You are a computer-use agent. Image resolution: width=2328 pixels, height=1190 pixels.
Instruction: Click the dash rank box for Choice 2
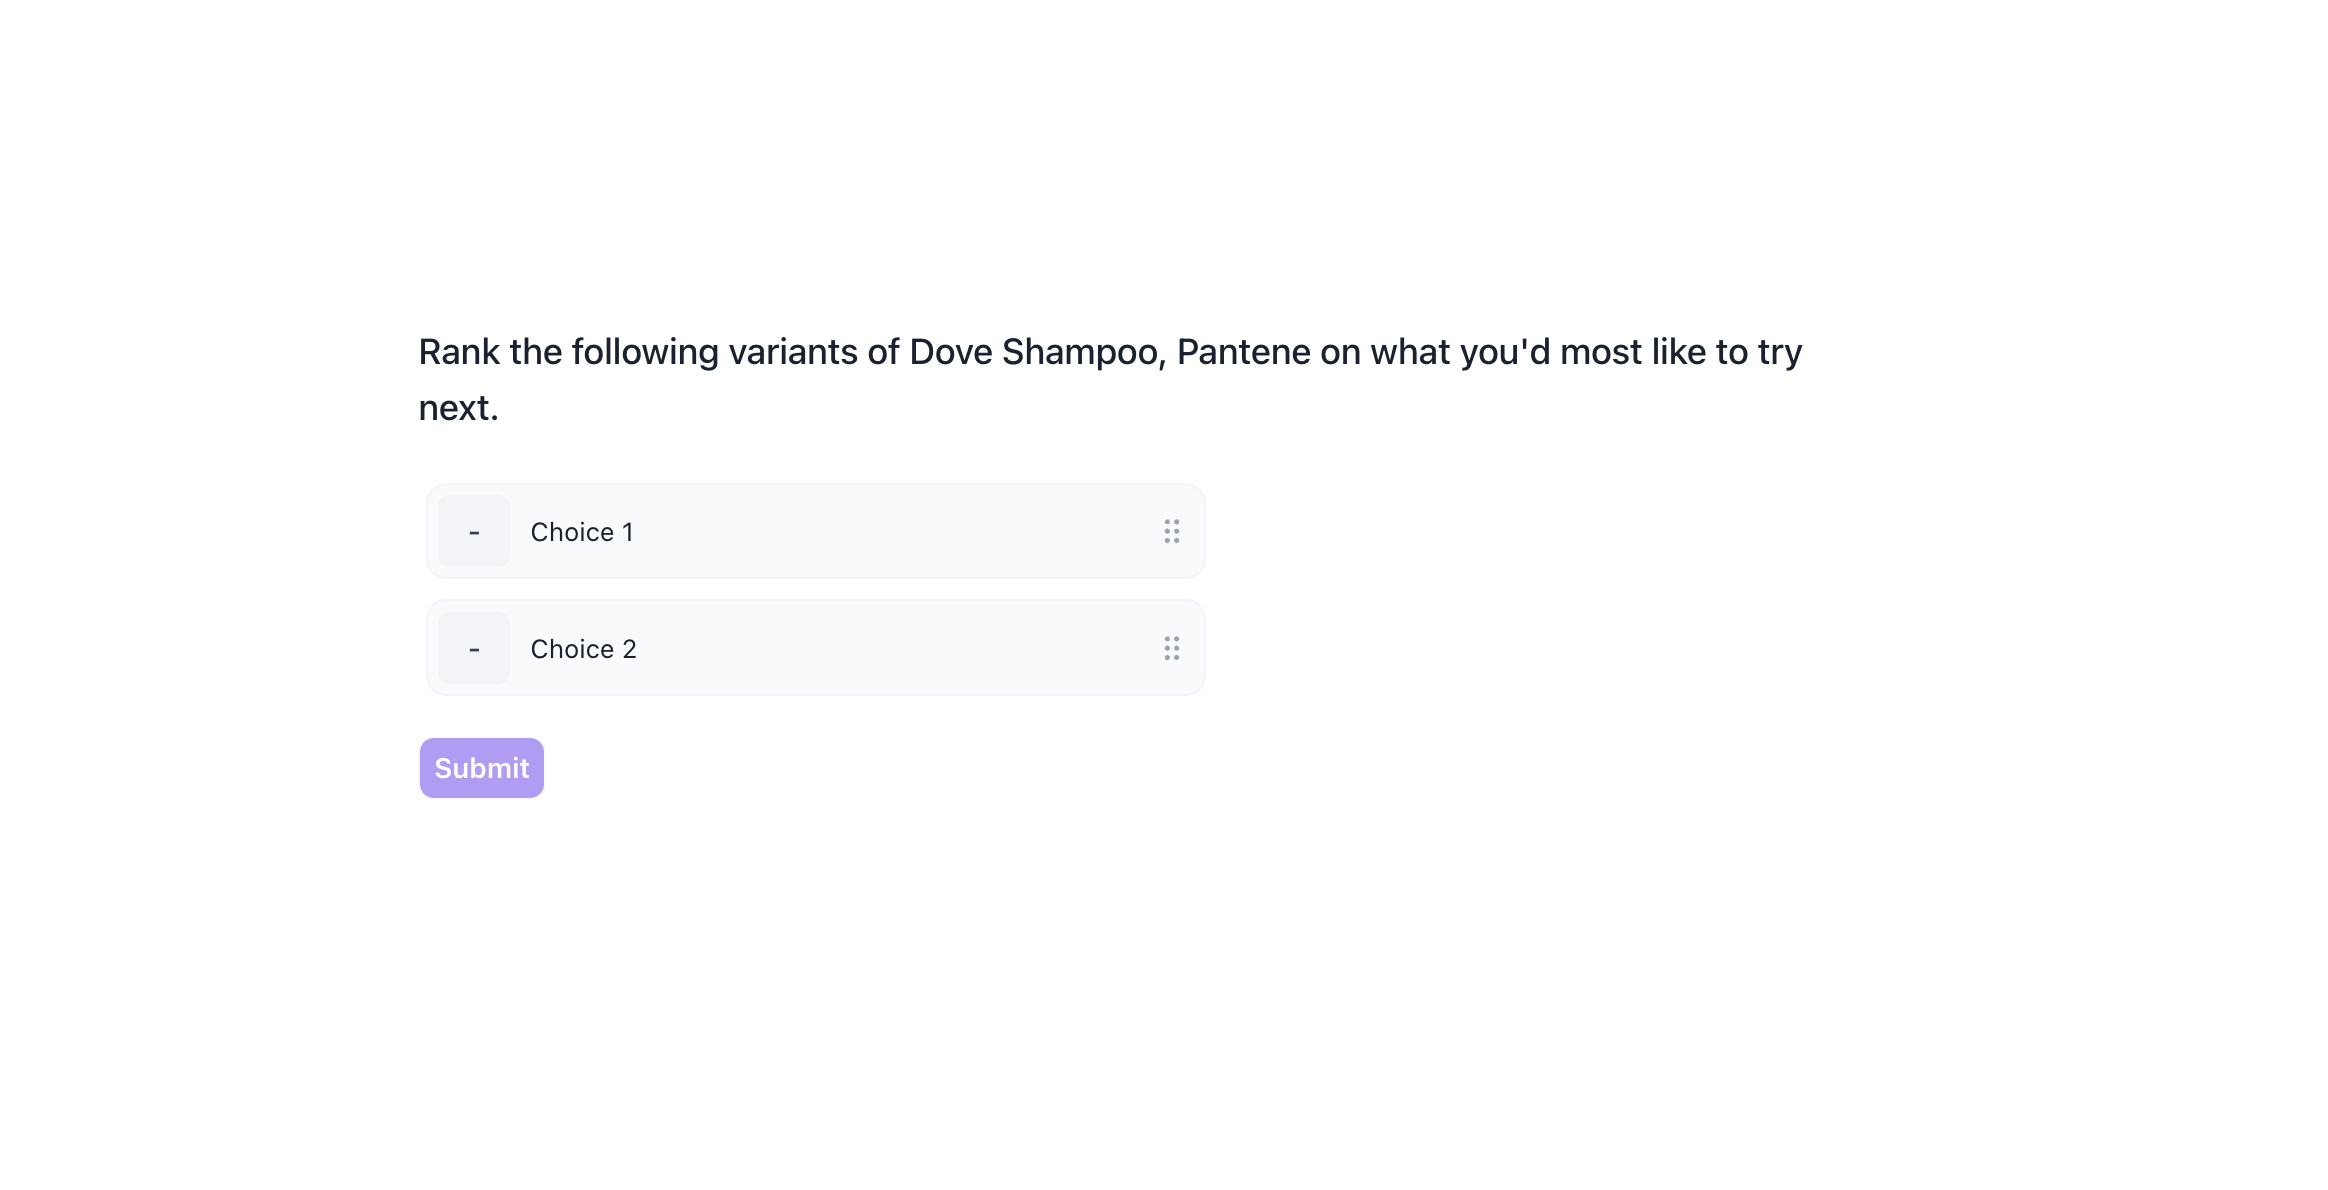(x=474, y=648)
